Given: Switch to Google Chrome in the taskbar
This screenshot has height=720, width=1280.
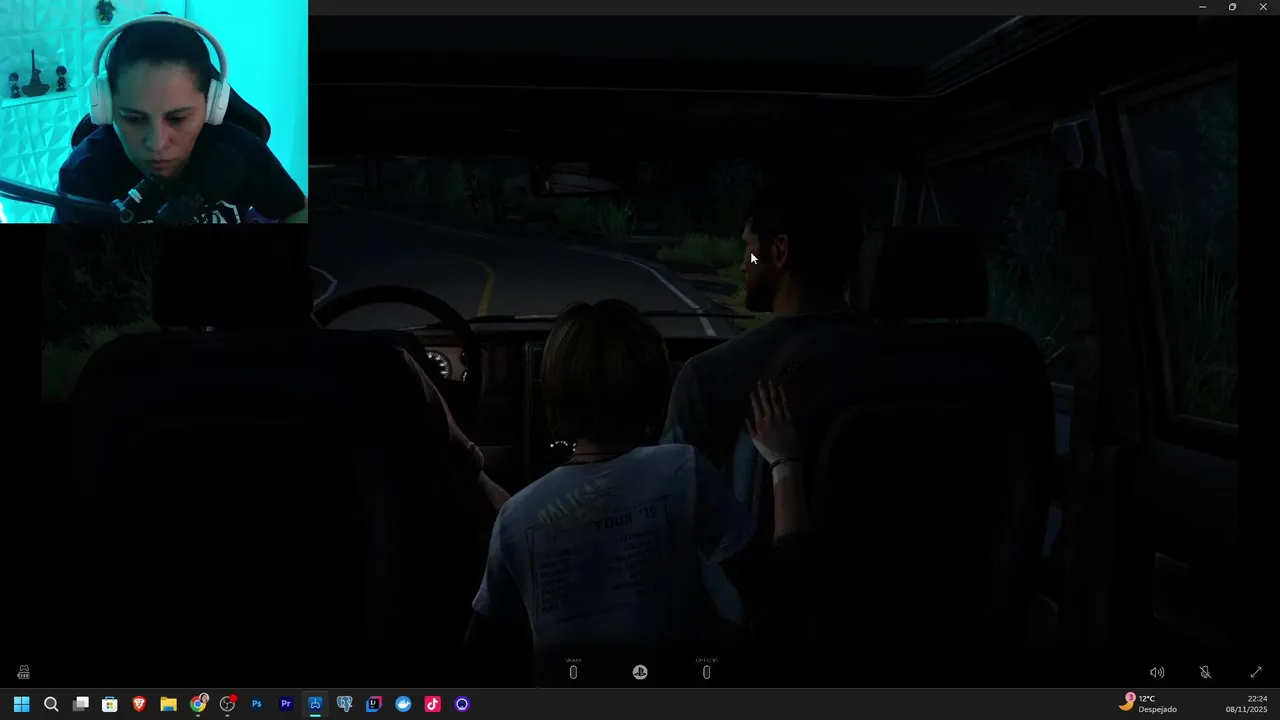Looking at the screenshot, I should (198, 704).
